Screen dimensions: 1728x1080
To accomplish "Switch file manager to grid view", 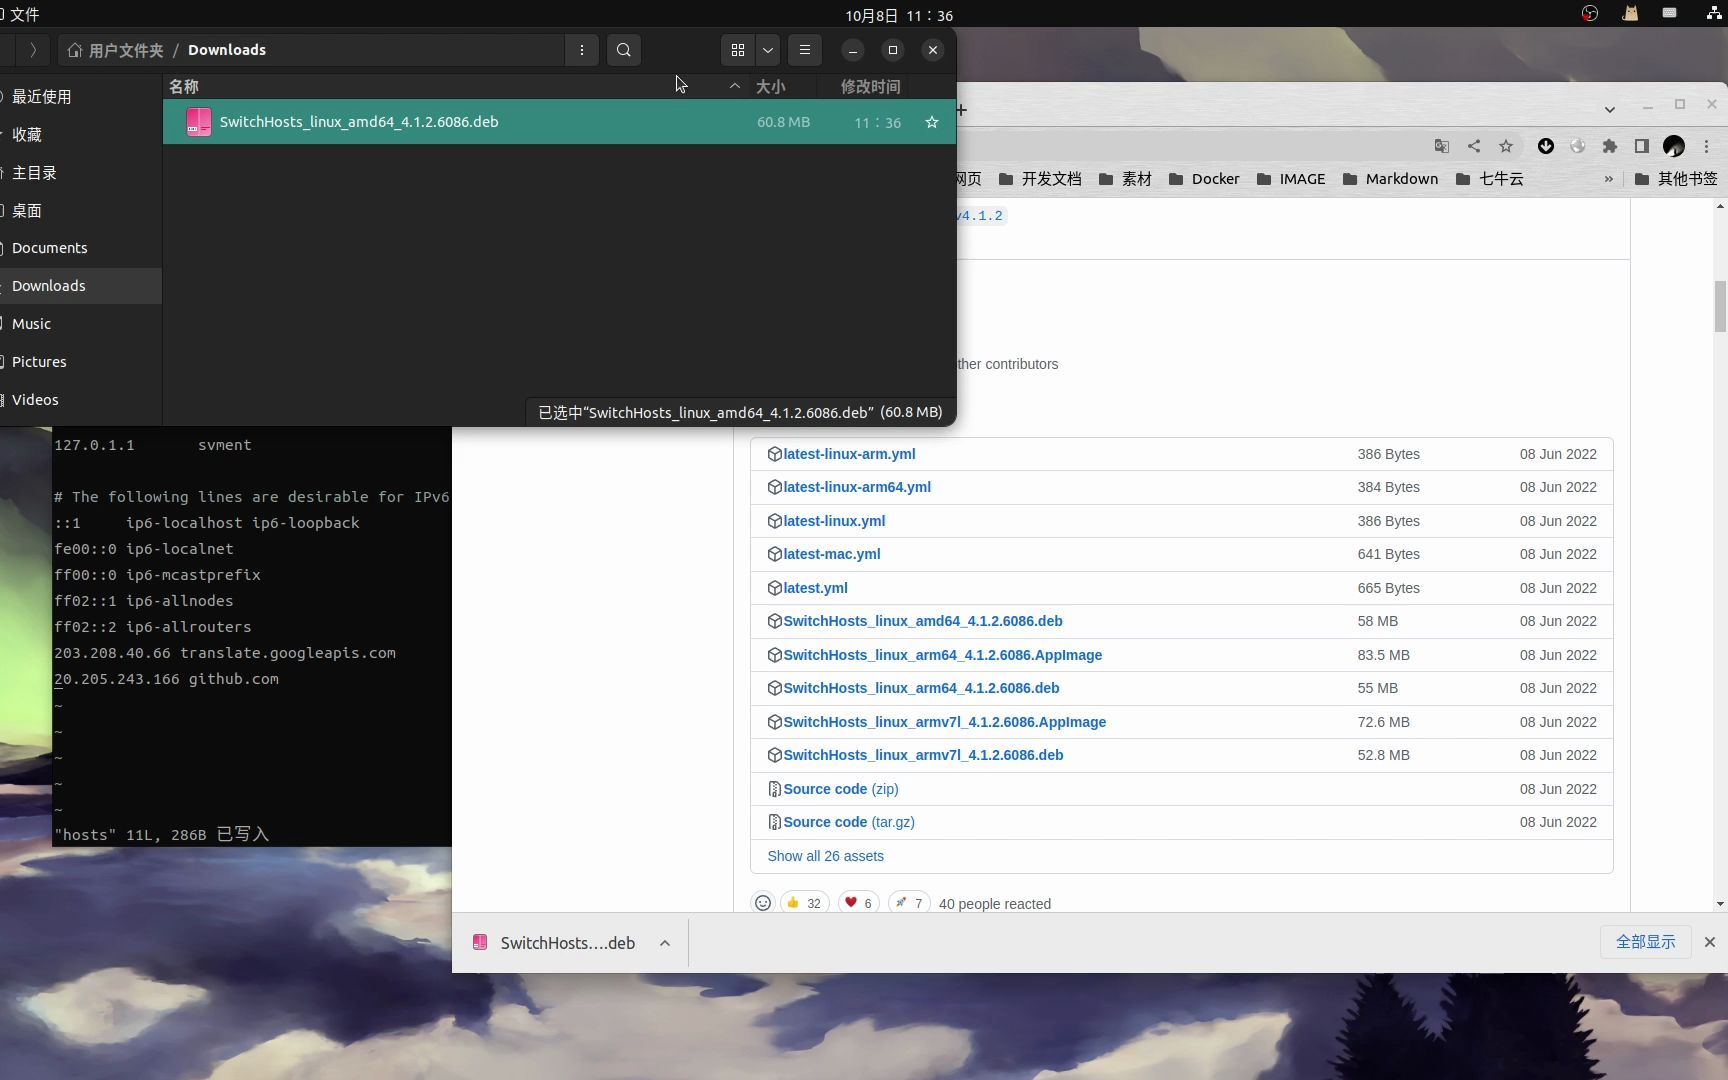I will [x=738, y=50].
